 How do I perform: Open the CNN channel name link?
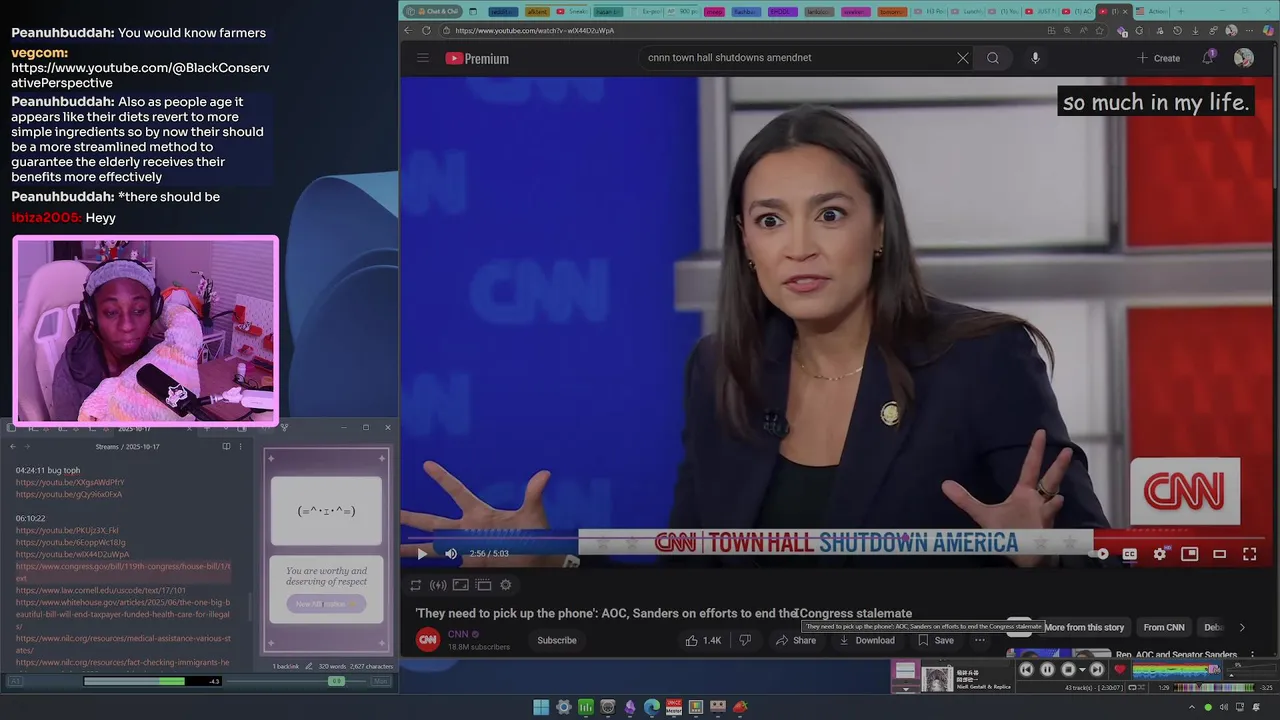point(458,634)
